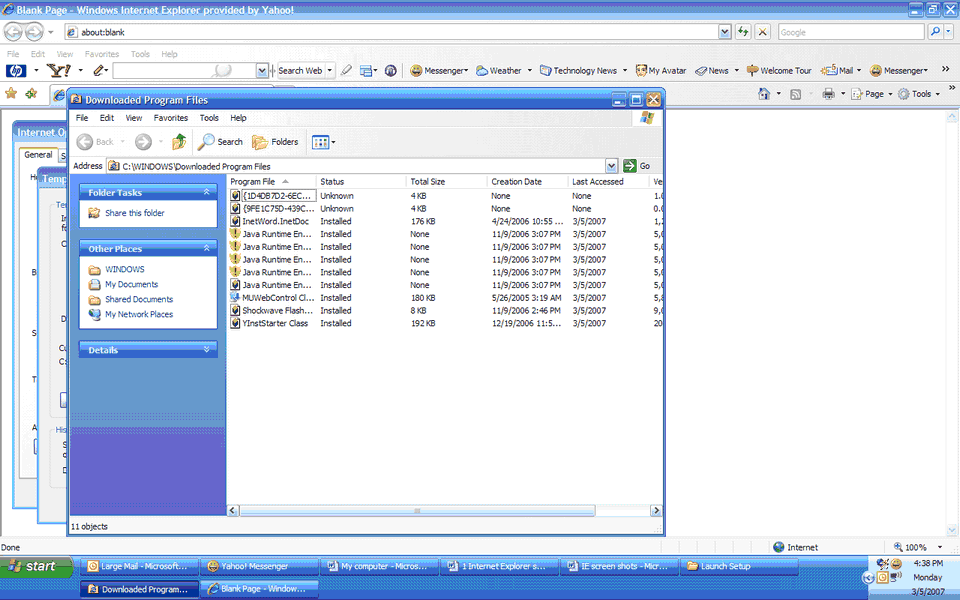Open Shared Documents from Other Places
This screenshot has height=600, width=960.
click(x=139, y=299)
